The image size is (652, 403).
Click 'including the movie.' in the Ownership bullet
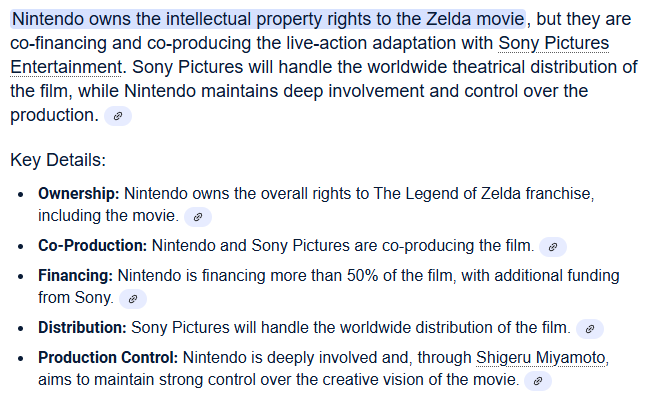[x=108, y=215]
